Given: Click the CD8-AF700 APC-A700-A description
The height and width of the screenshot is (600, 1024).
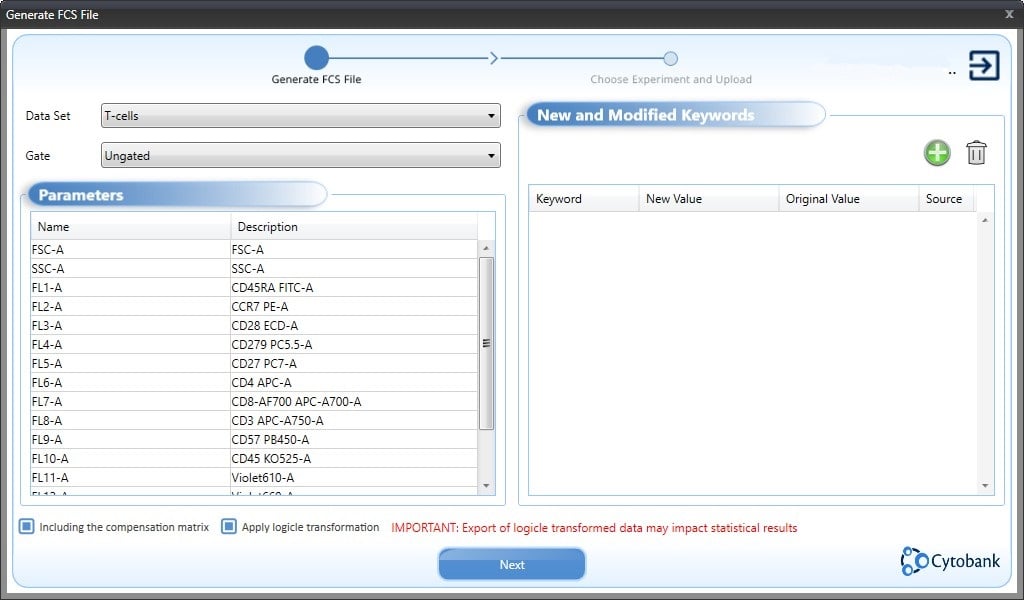Looking at the screenshot, I should coord(296,401).
